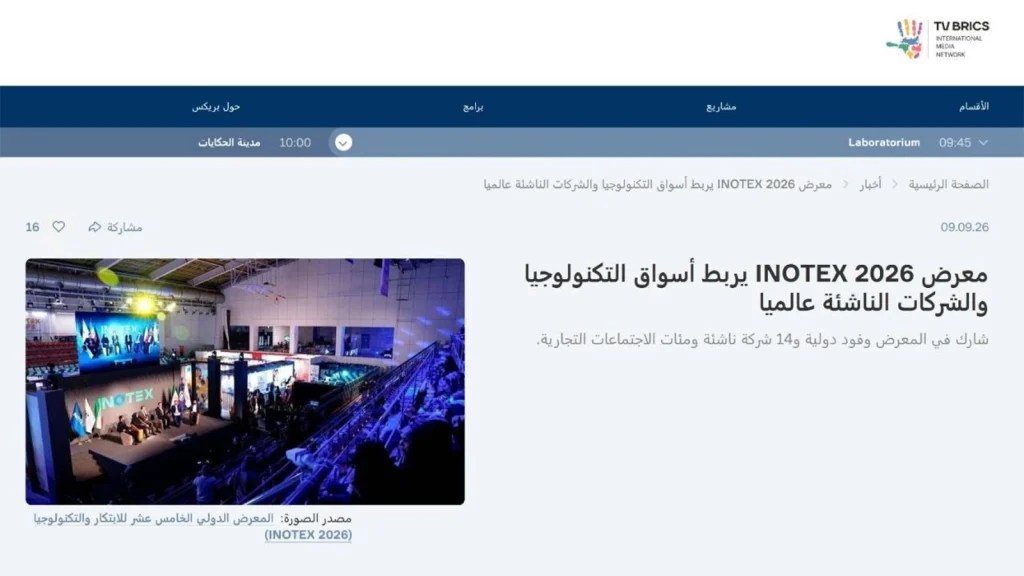Go to الصفحة الرئيسية breadcrumb
Image resolution: width=1024 pixels, height=576 pixels.
948,185
